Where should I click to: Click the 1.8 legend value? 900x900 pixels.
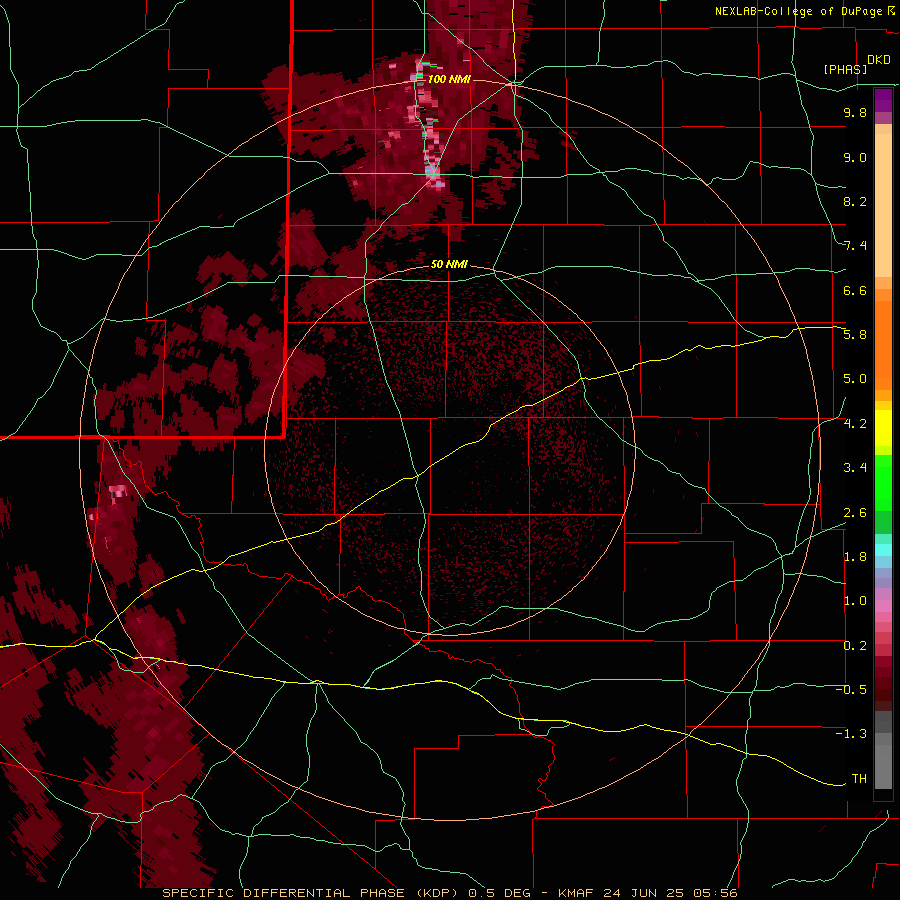click(x=855, y=557)
